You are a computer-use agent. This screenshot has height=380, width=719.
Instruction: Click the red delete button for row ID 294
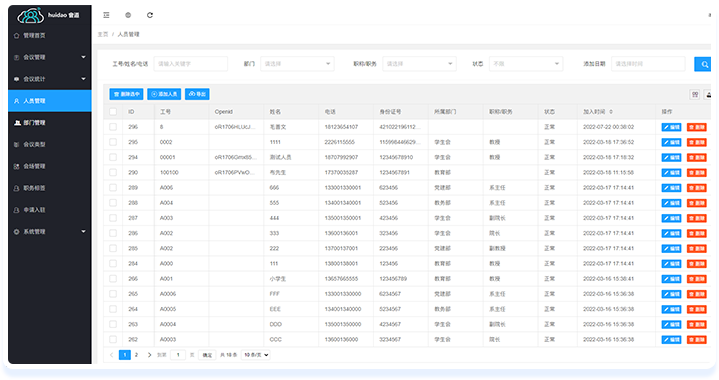click(697, 157)
